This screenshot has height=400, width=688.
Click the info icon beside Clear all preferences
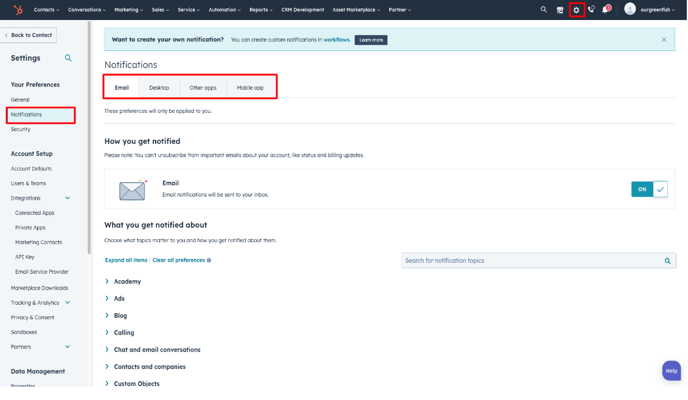[209, 260]
